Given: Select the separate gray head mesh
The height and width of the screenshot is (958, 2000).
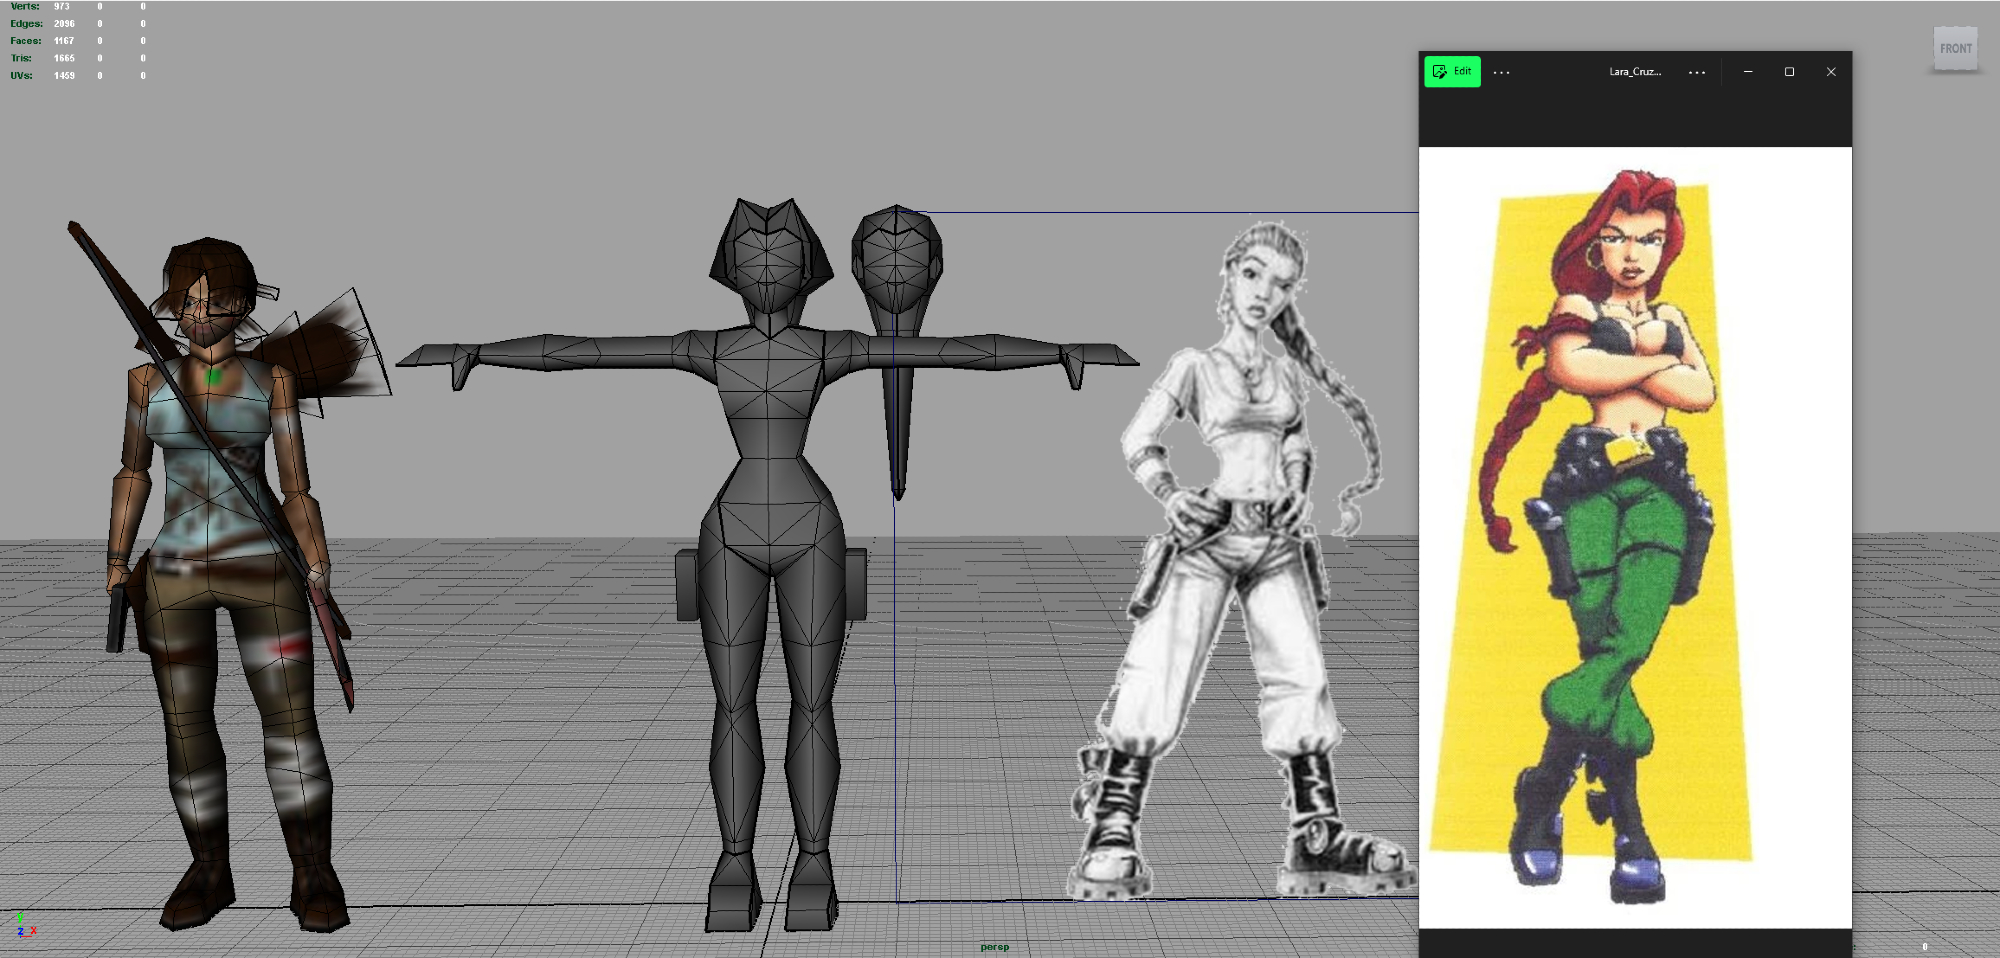Looking at the screenshot, I should coord(896,260).
